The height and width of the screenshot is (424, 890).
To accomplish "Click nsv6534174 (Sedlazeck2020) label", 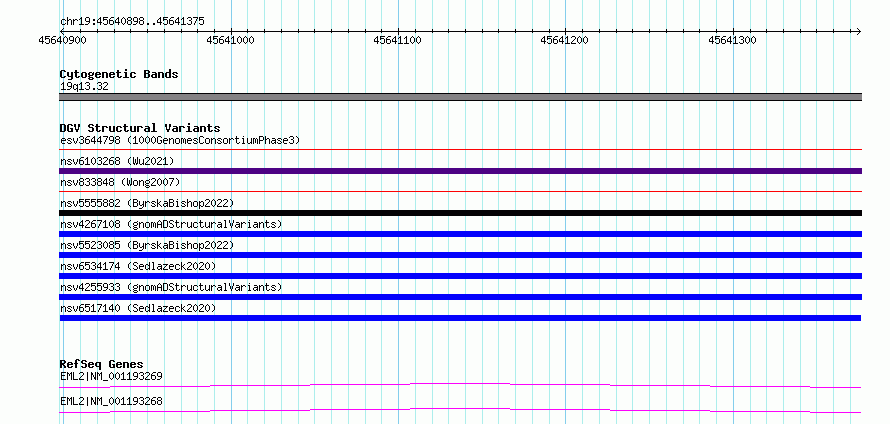I will tap(138, 266).
